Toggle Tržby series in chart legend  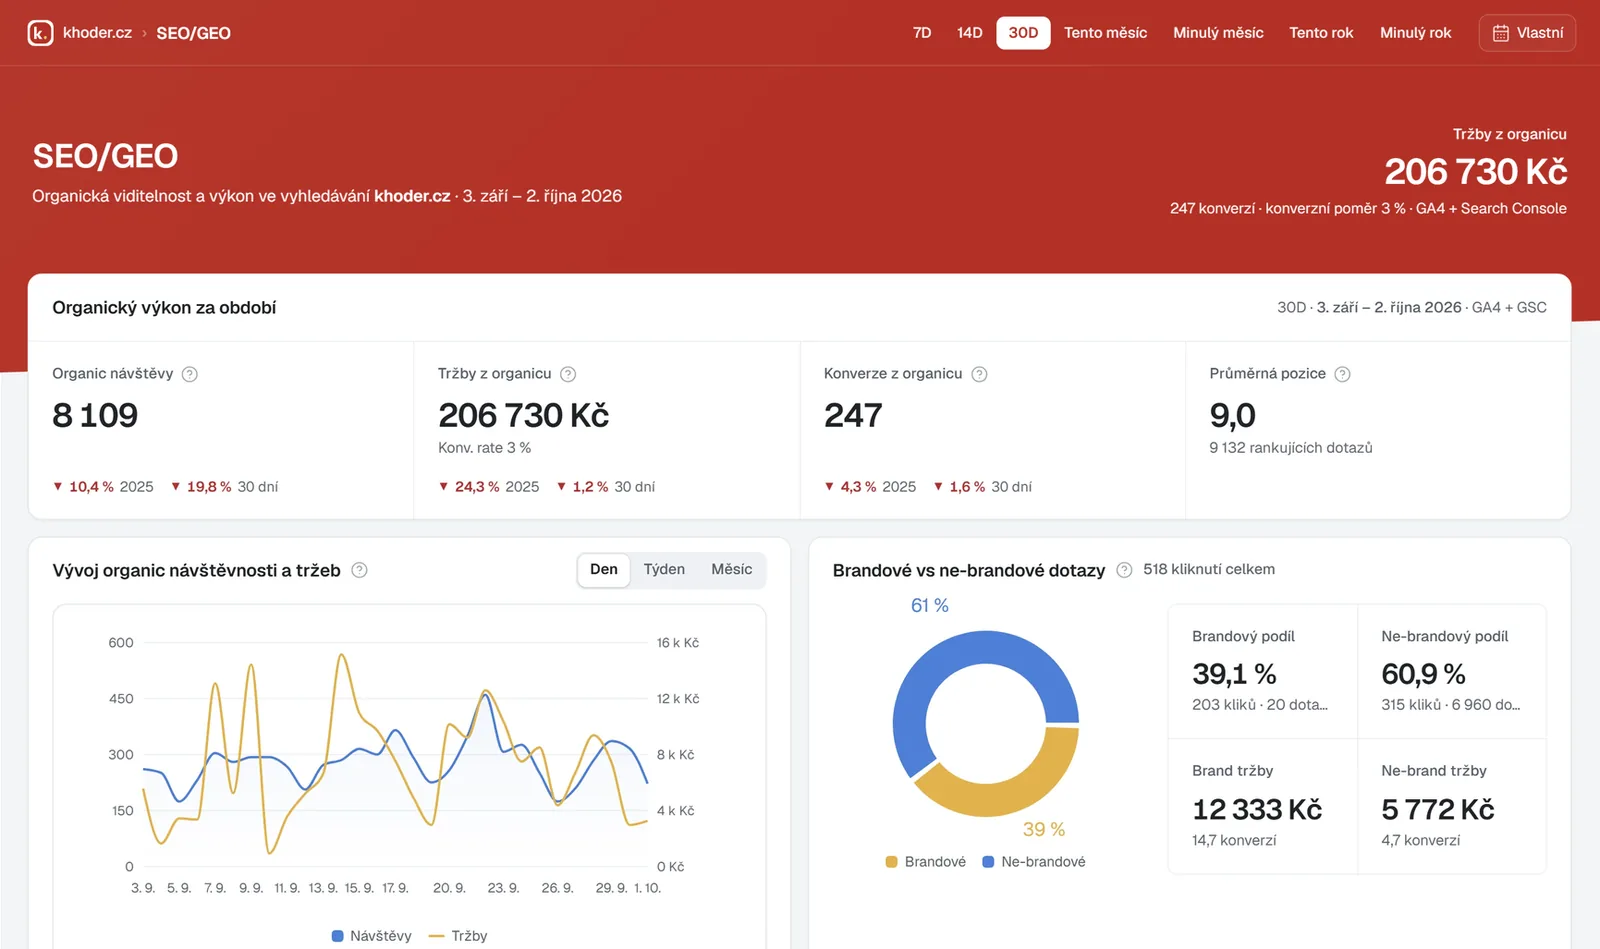(x=458, y=936)
